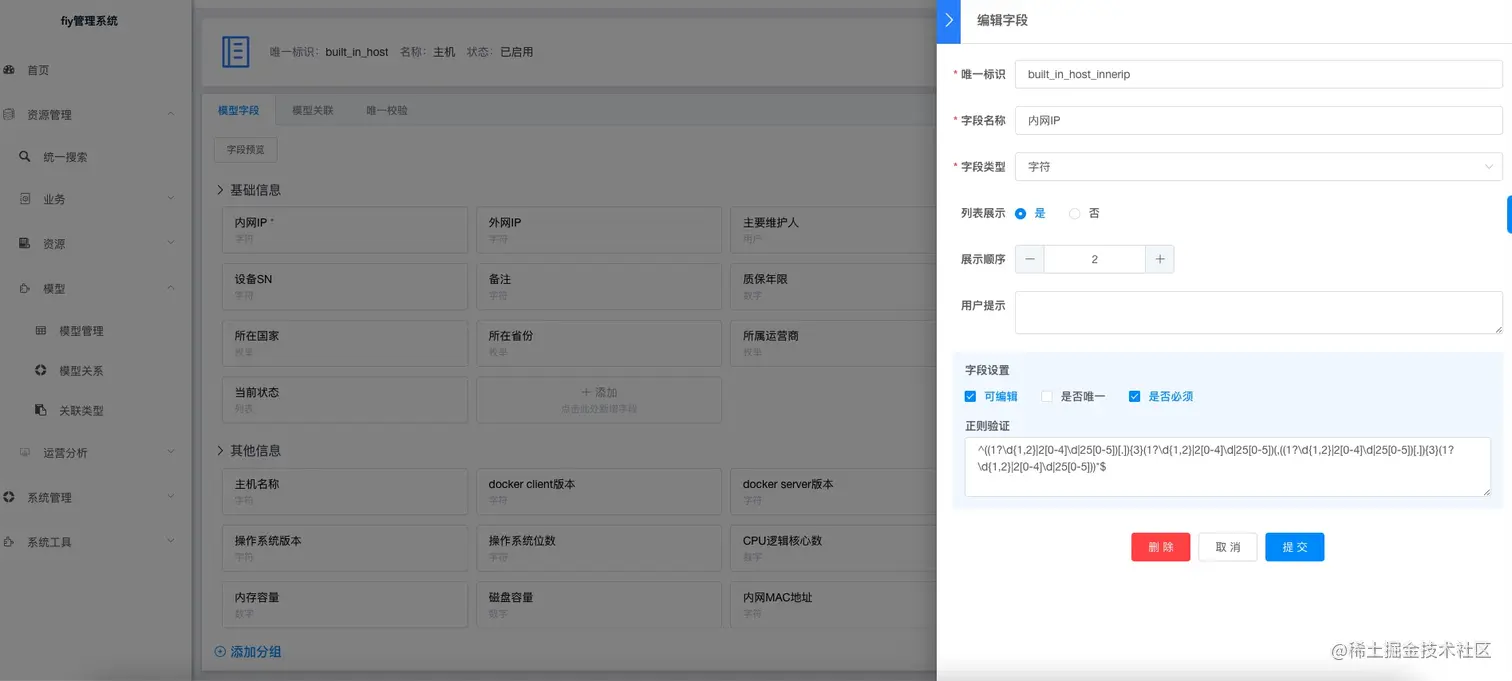Select 是 for 列表展示
The image size is (1512, 681).
(x=1021, y=213)
